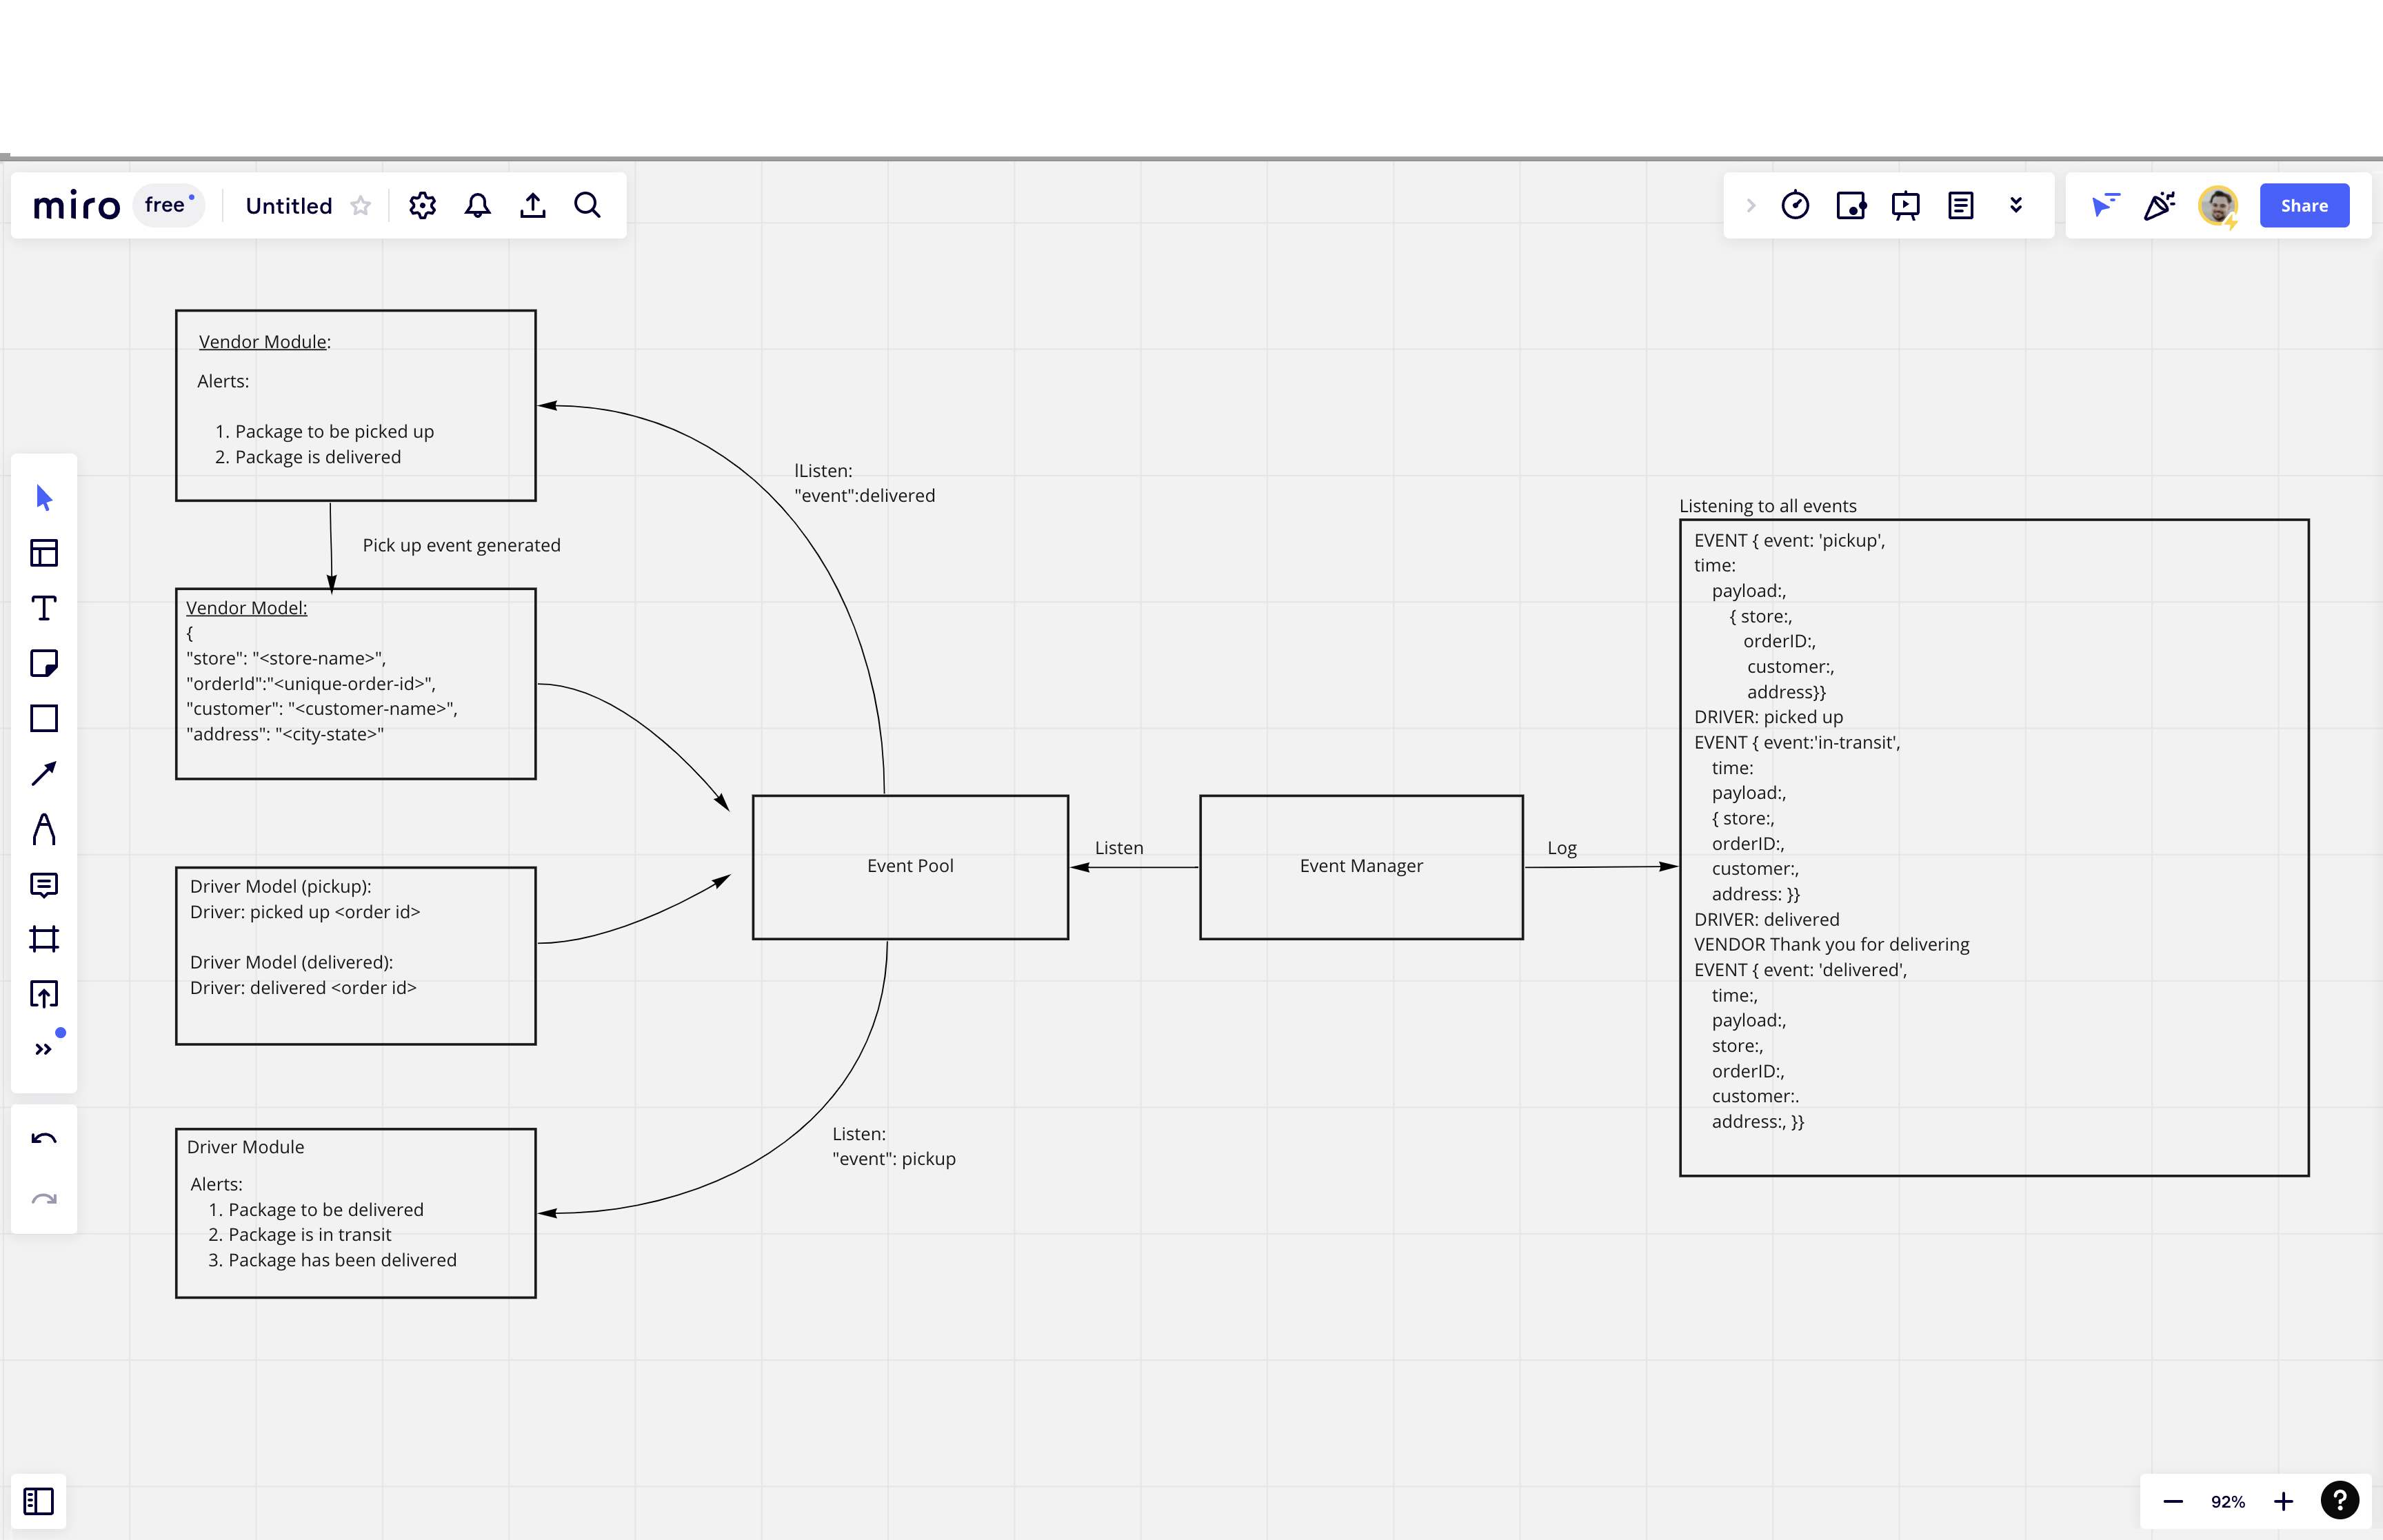Toggle the left panel visibility
Screen dimensions: 2383x1540
[x=38, y=1501]
